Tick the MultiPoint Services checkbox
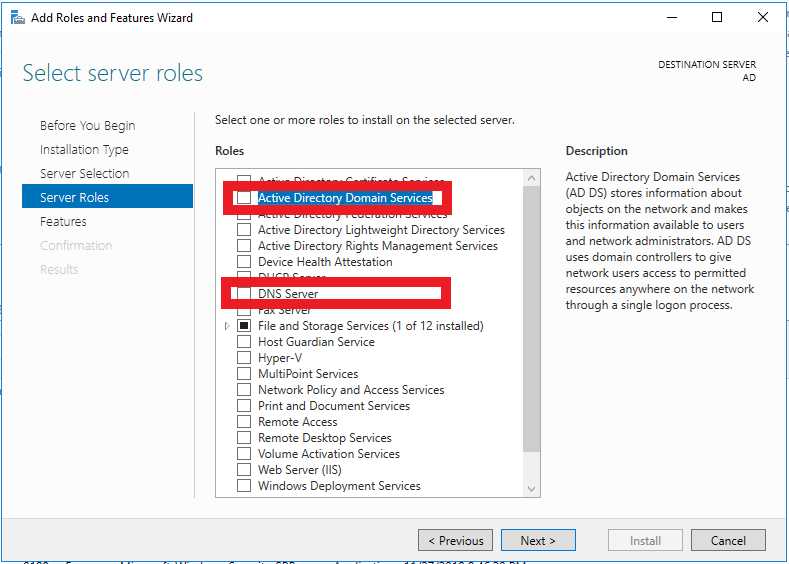This screenshot has width=789, height=564. pyautogui.click(x=244, y=374)
